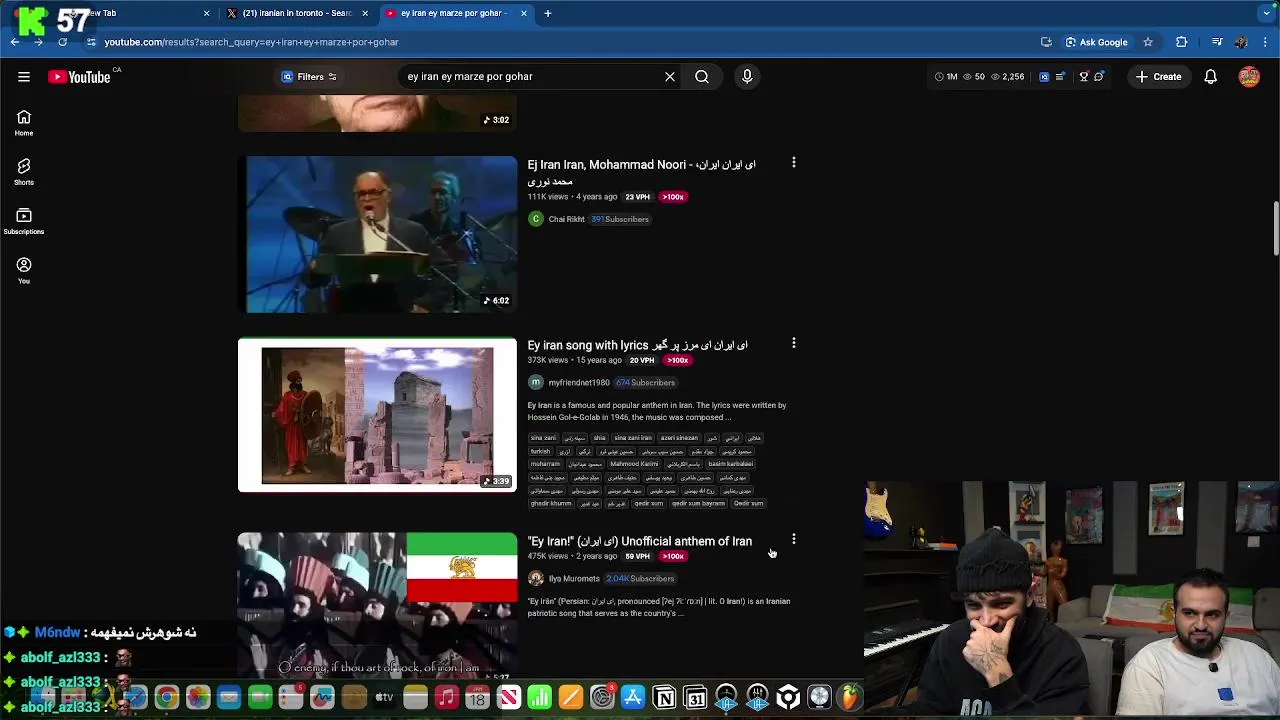The width and height of the screenshot is (1280, 720).
Task: Expand the tab search chevron at top right
Action: 1266,13
